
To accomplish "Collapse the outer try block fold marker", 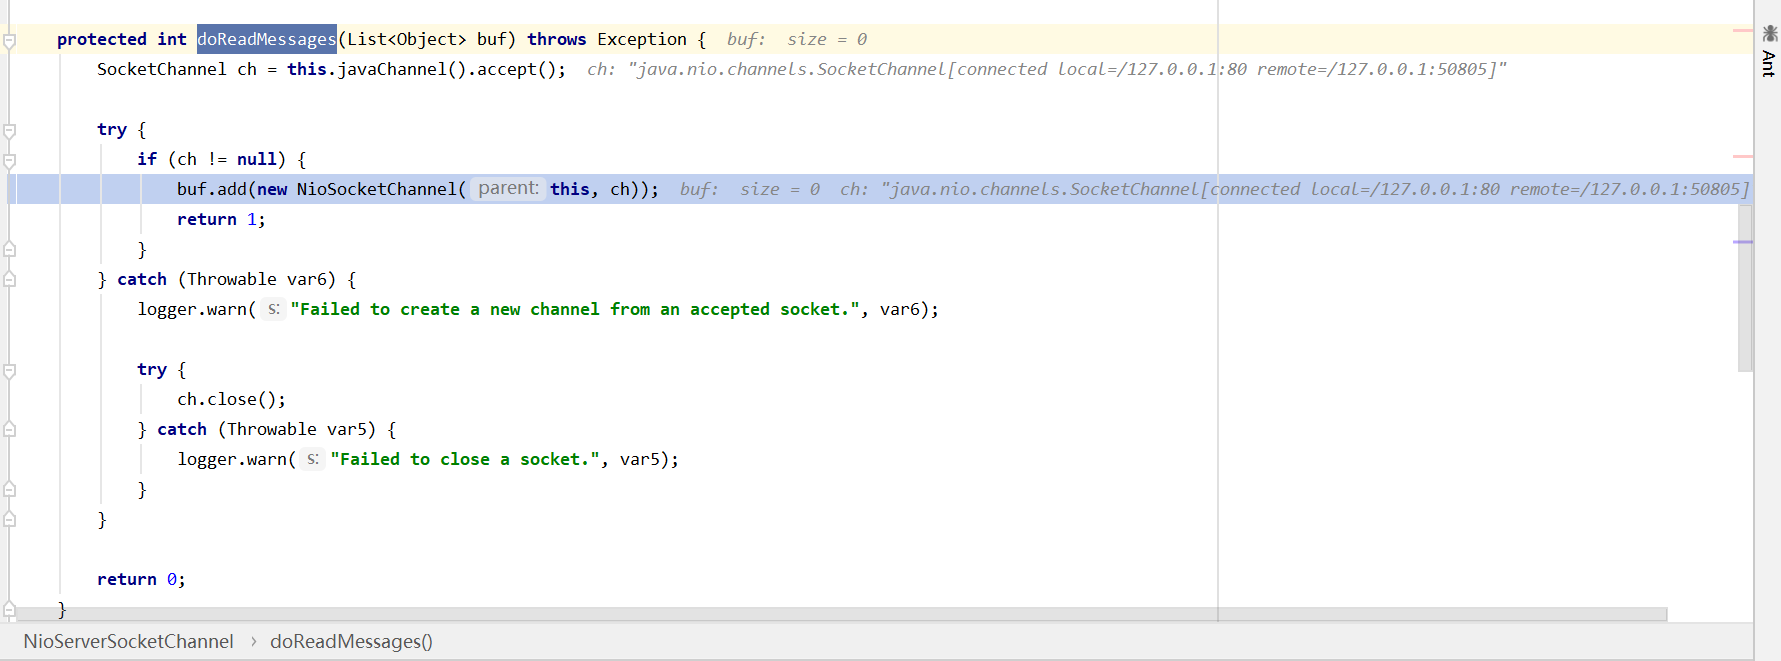I will click(9, 131).
